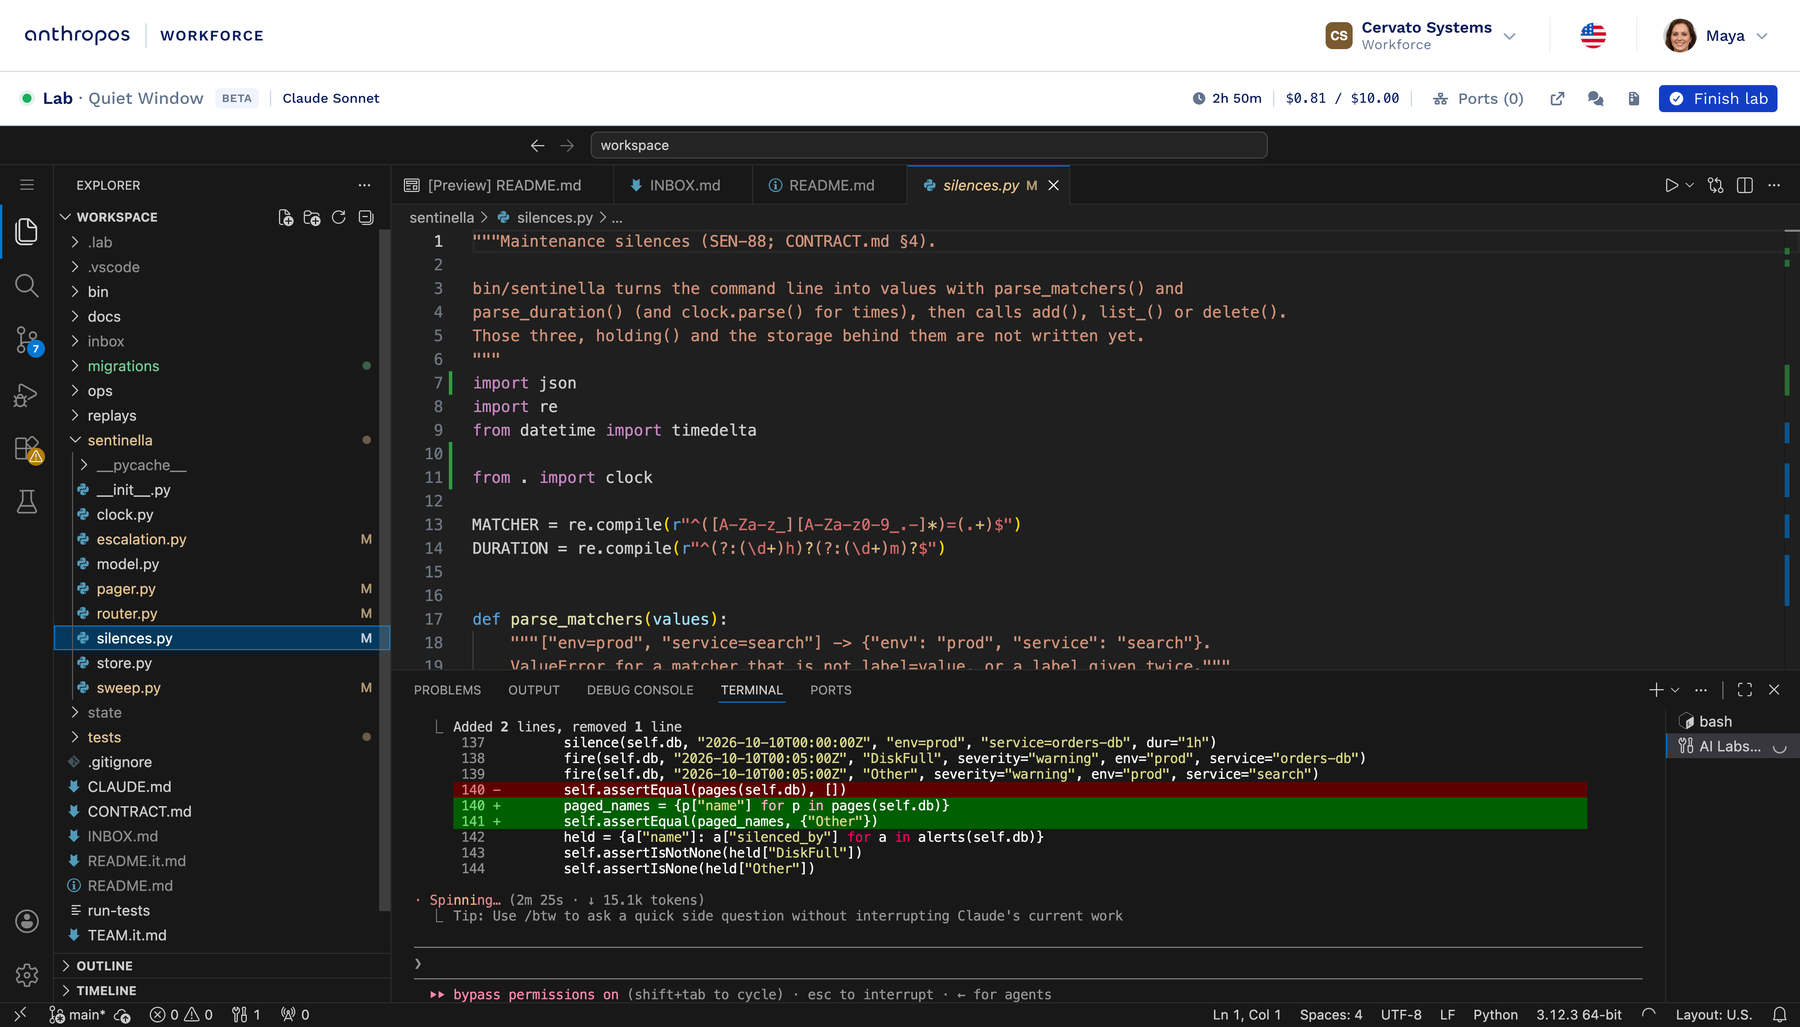
Task: Open notifications bell in status bar
Action: tap(1779, 1014)
